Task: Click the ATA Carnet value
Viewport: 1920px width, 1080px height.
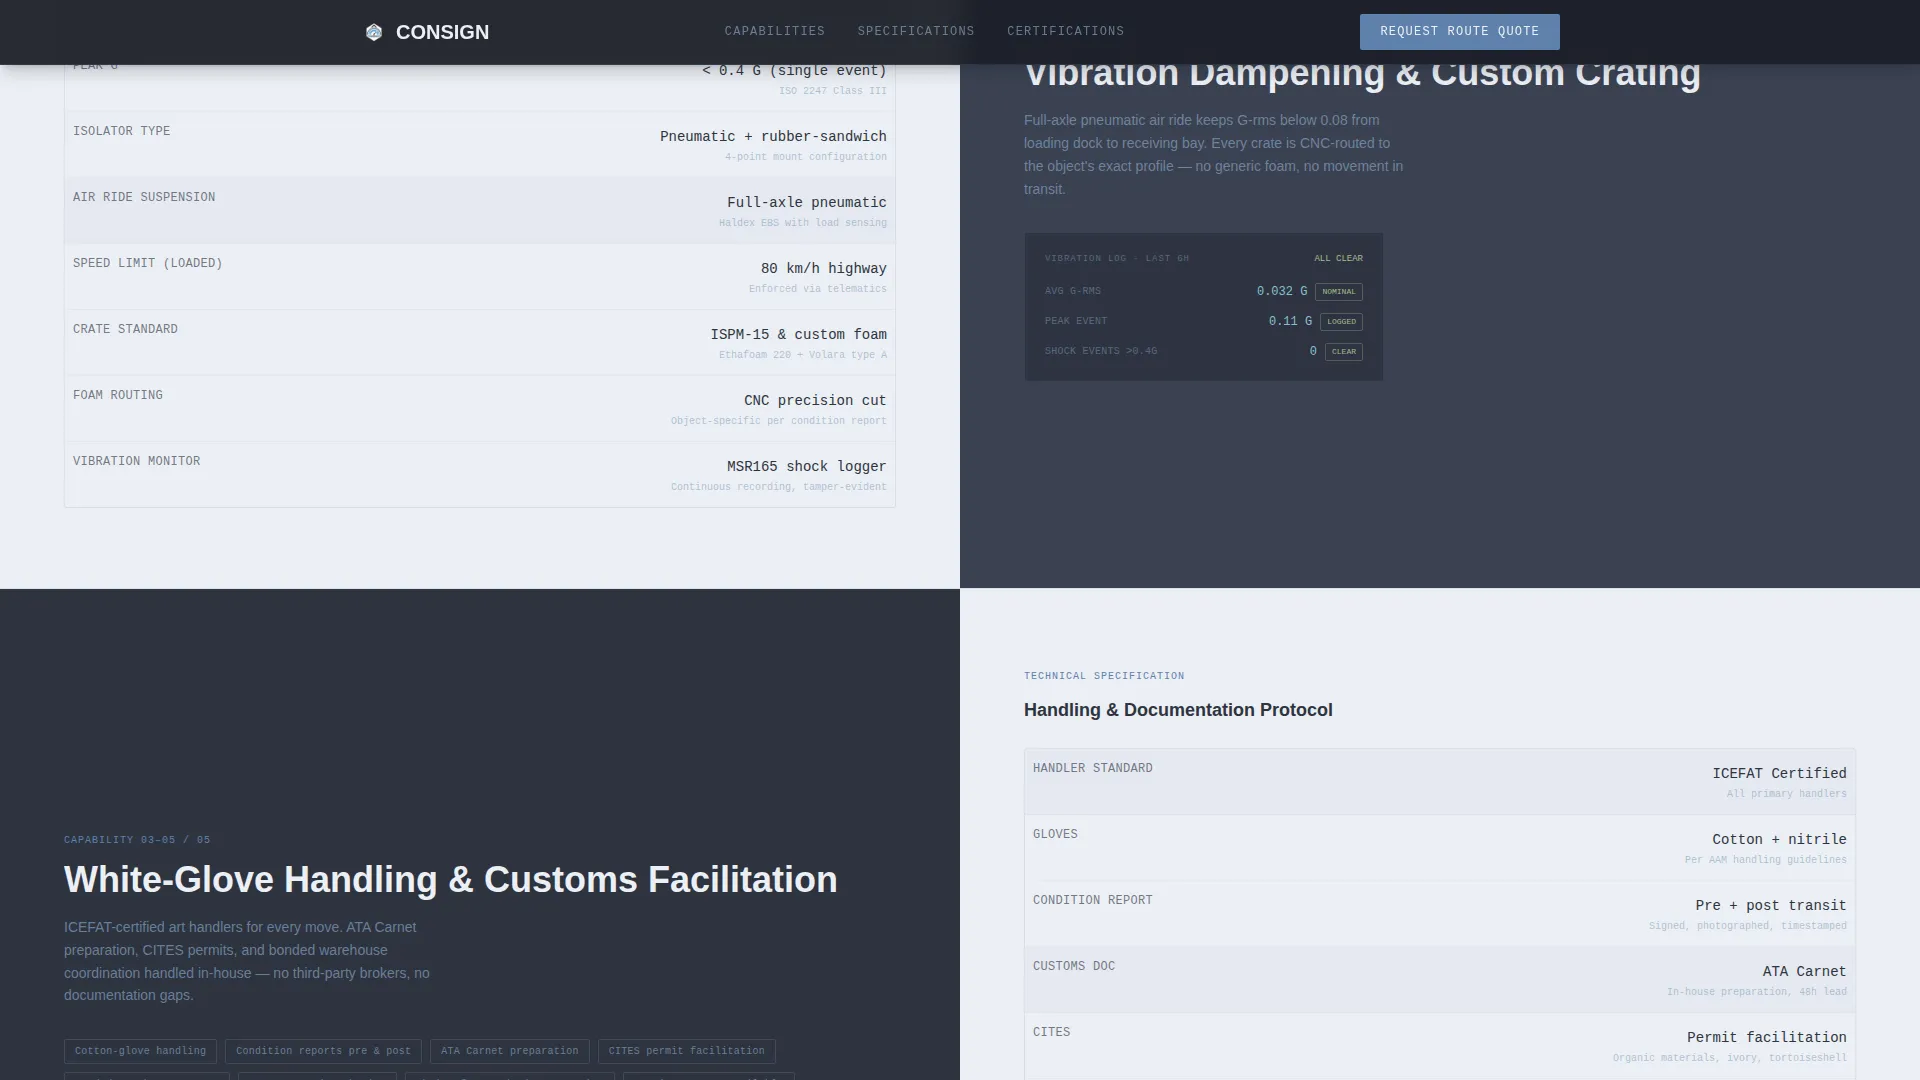Action: coord(1804,971)
